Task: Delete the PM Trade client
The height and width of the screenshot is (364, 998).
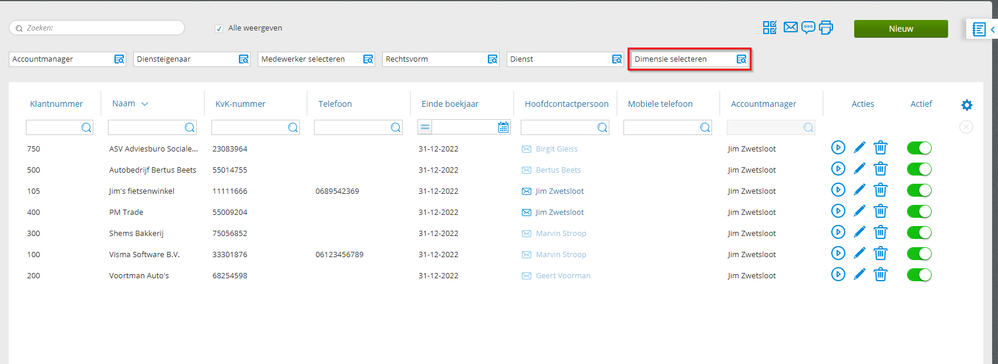Action: (880, 211)
